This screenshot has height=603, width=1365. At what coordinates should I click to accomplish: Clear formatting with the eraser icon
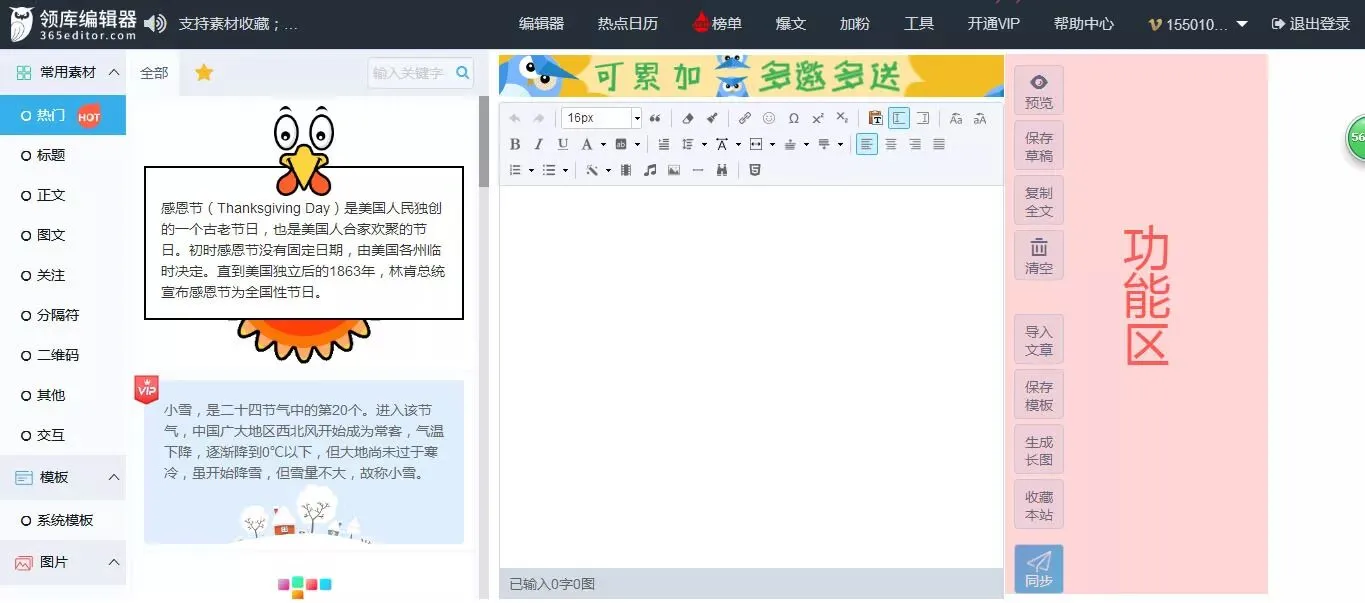[x=688, y=118]
